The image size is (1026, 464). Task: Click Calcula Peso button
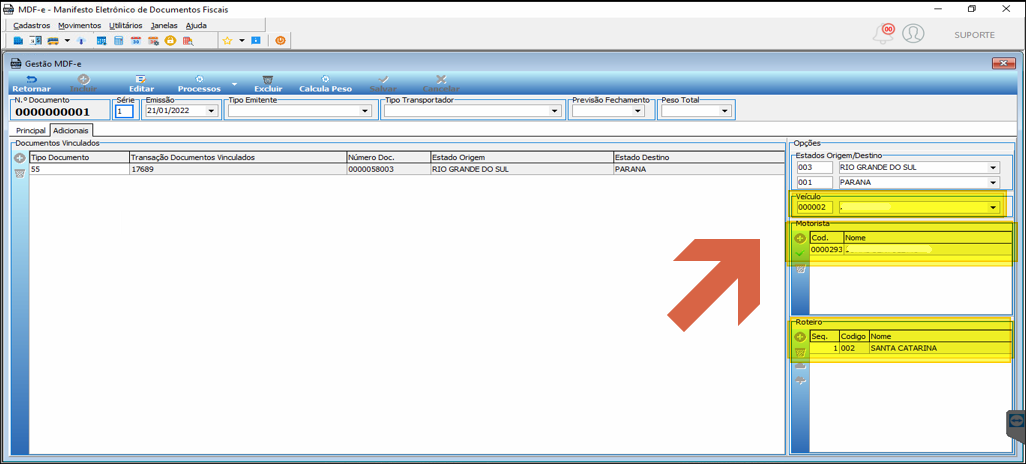(x=325, y=83)
